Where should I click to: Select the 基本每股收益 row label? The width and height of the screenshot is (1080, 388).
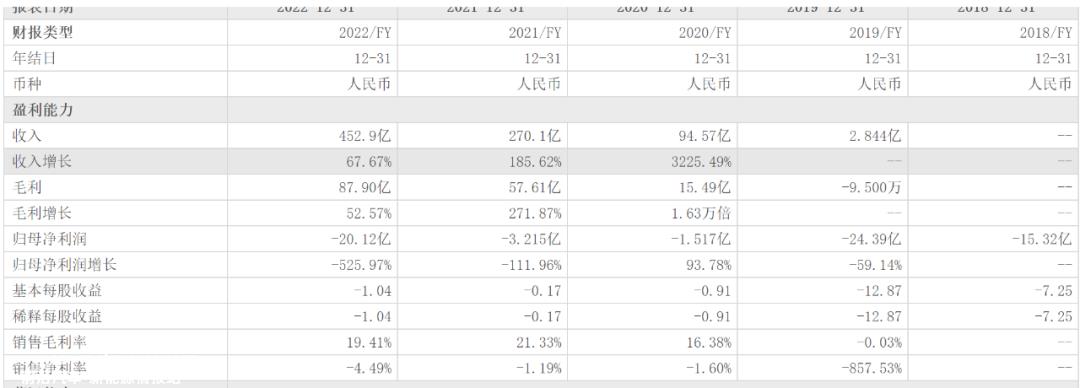click(x=57, y=291)
